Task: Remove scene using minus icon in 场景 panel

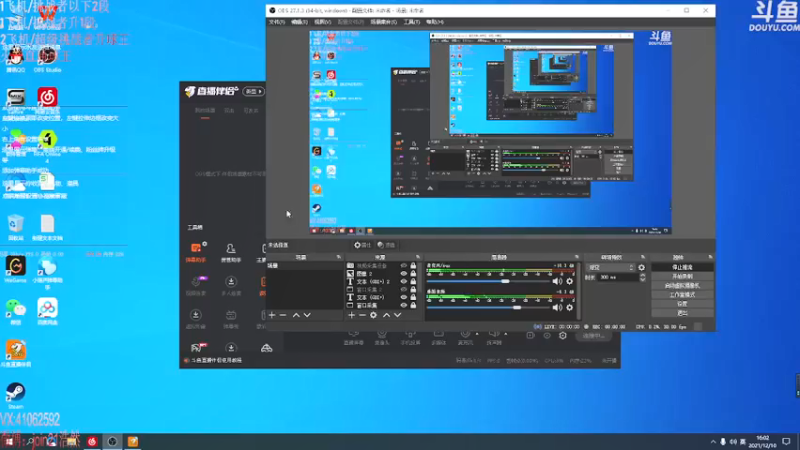Action: coord(283,315)
